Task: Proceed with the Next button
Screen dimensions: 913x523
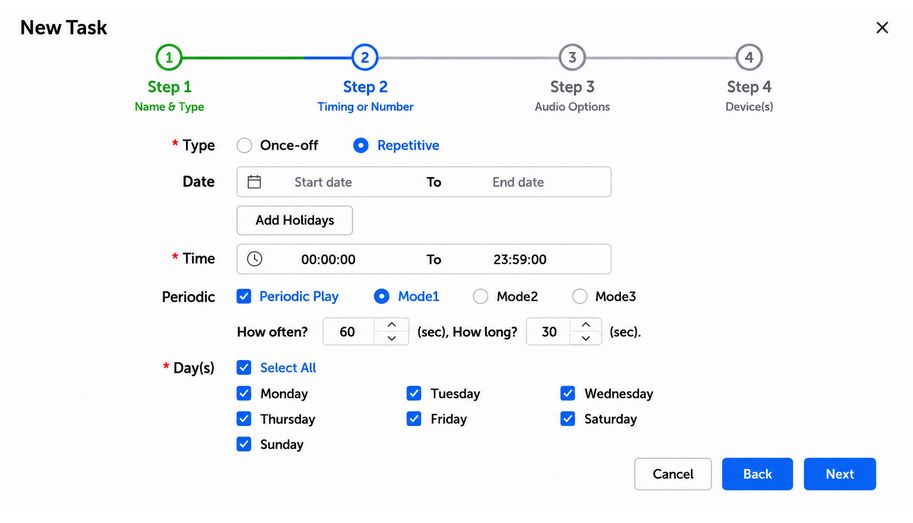Action: (840, 473)
